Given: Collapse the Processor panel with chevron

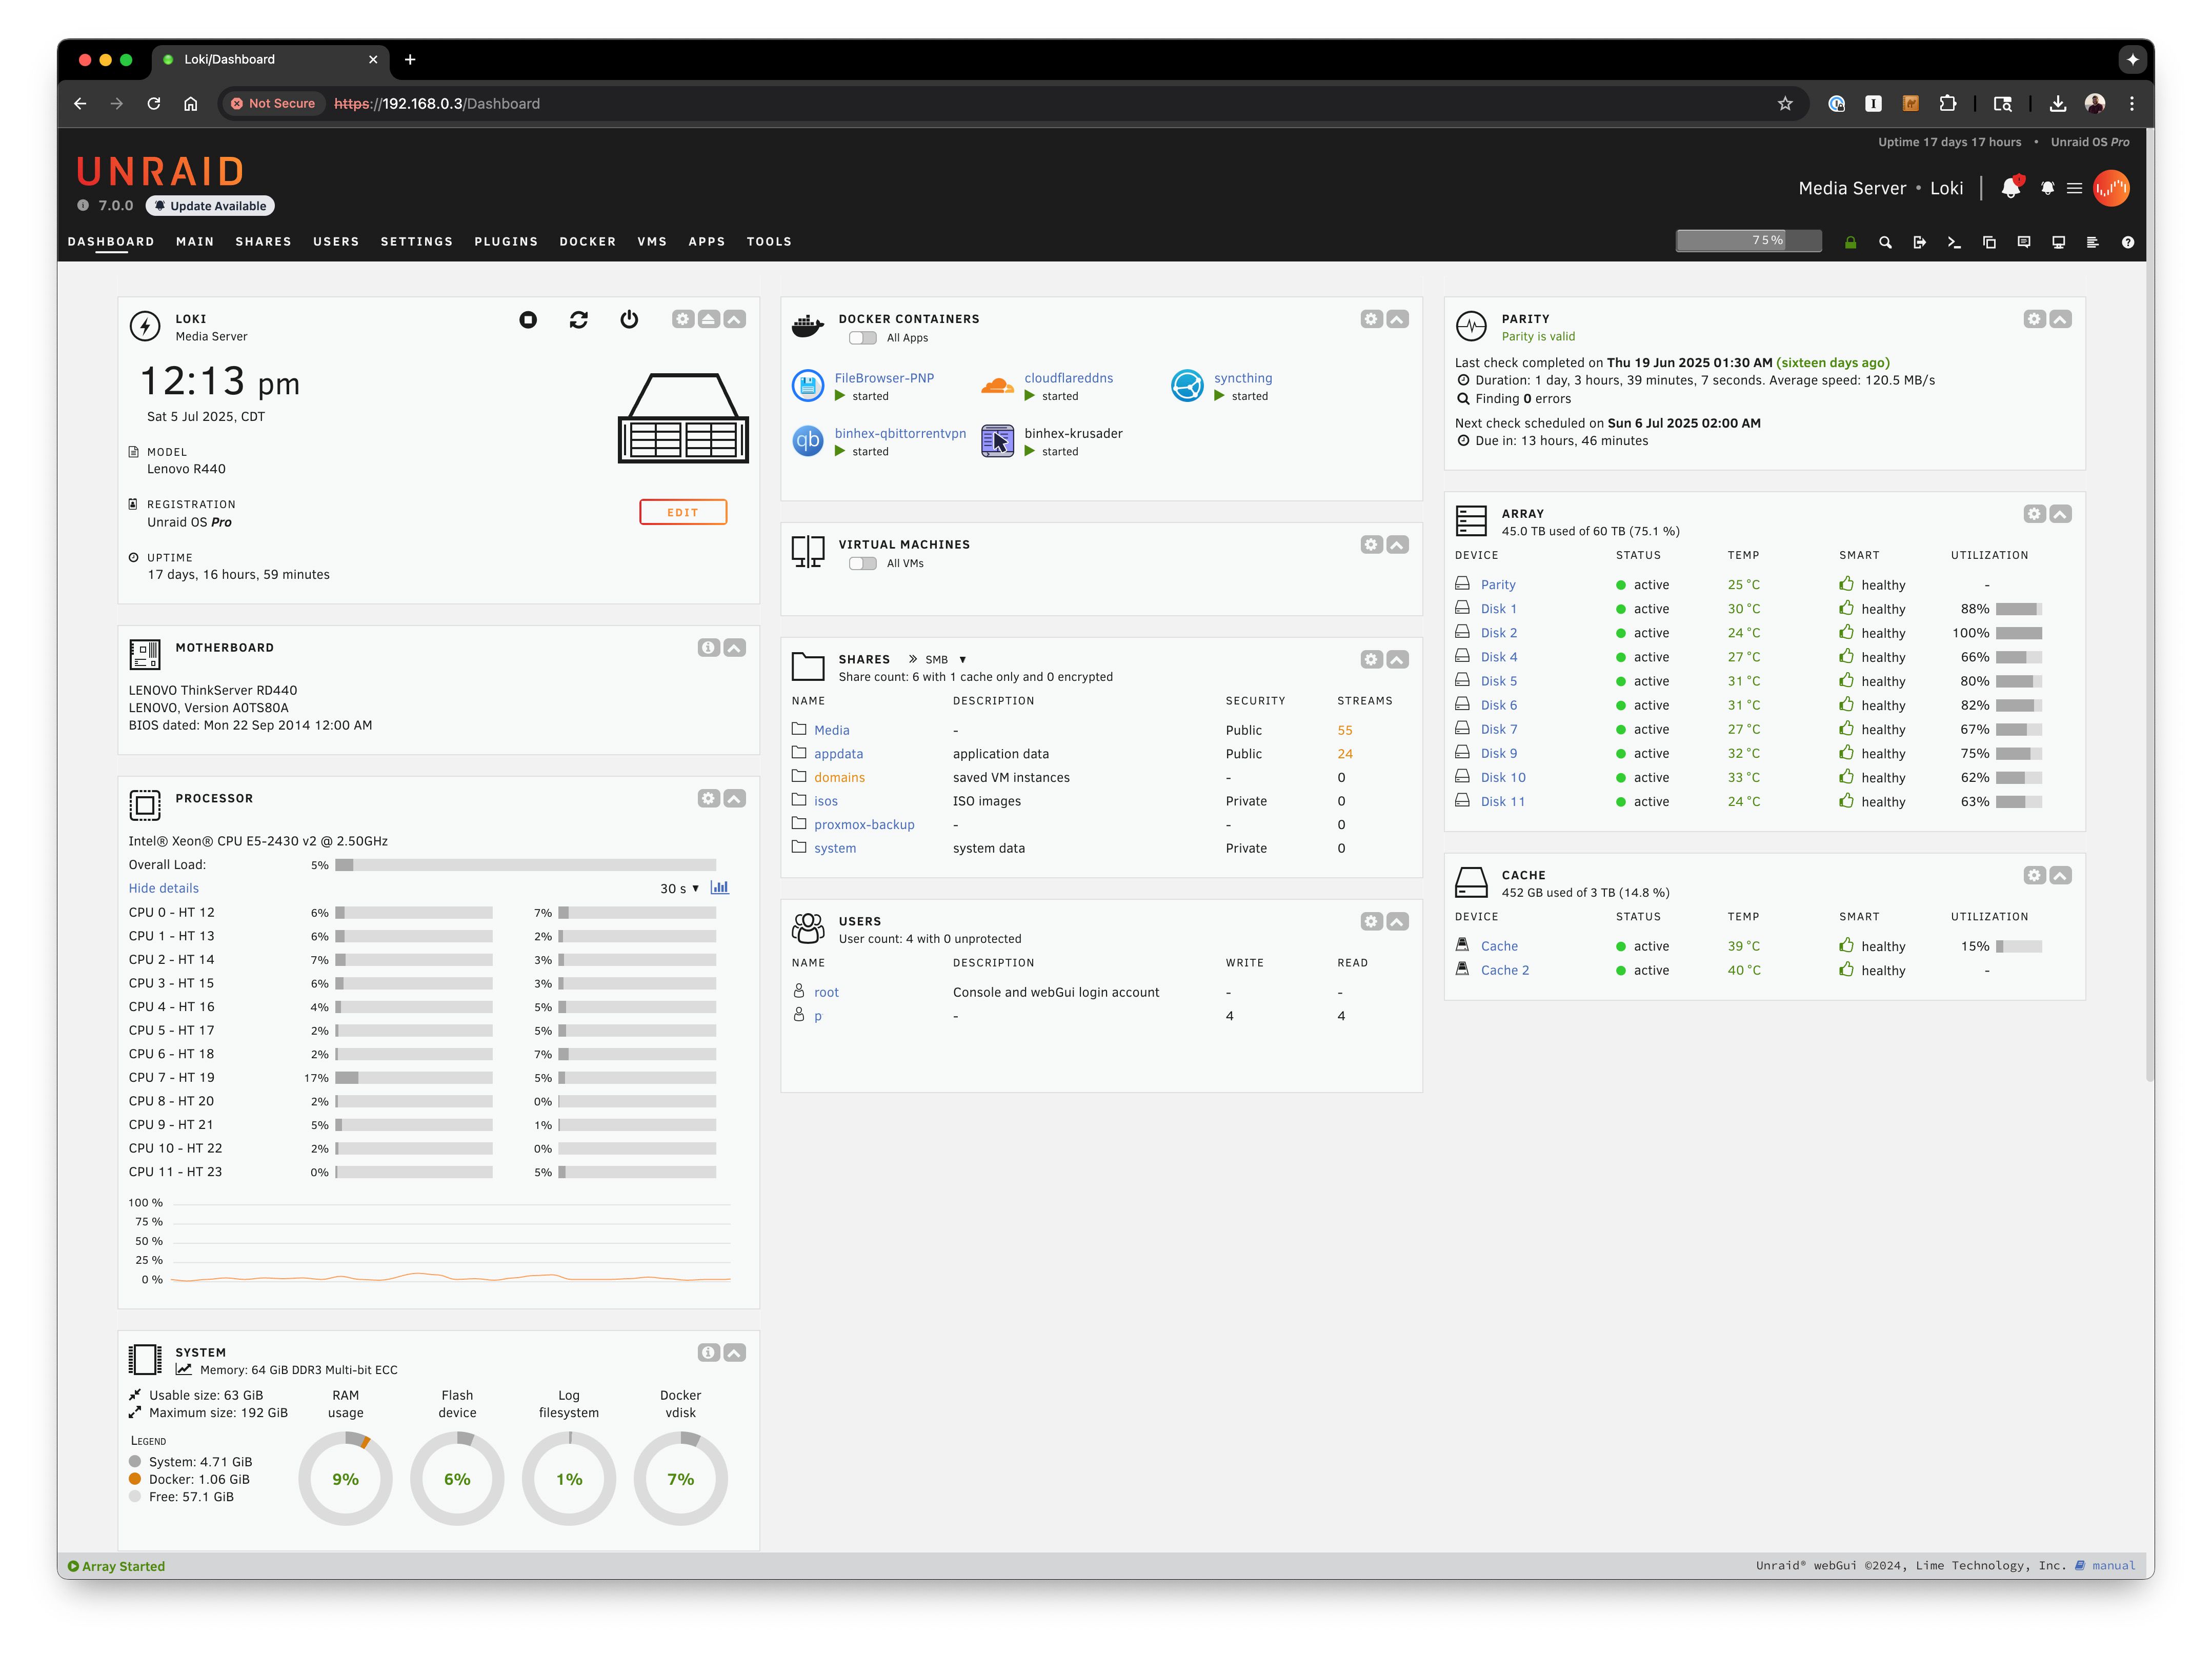Looking at the screenshot, I should tap(734, 798).
